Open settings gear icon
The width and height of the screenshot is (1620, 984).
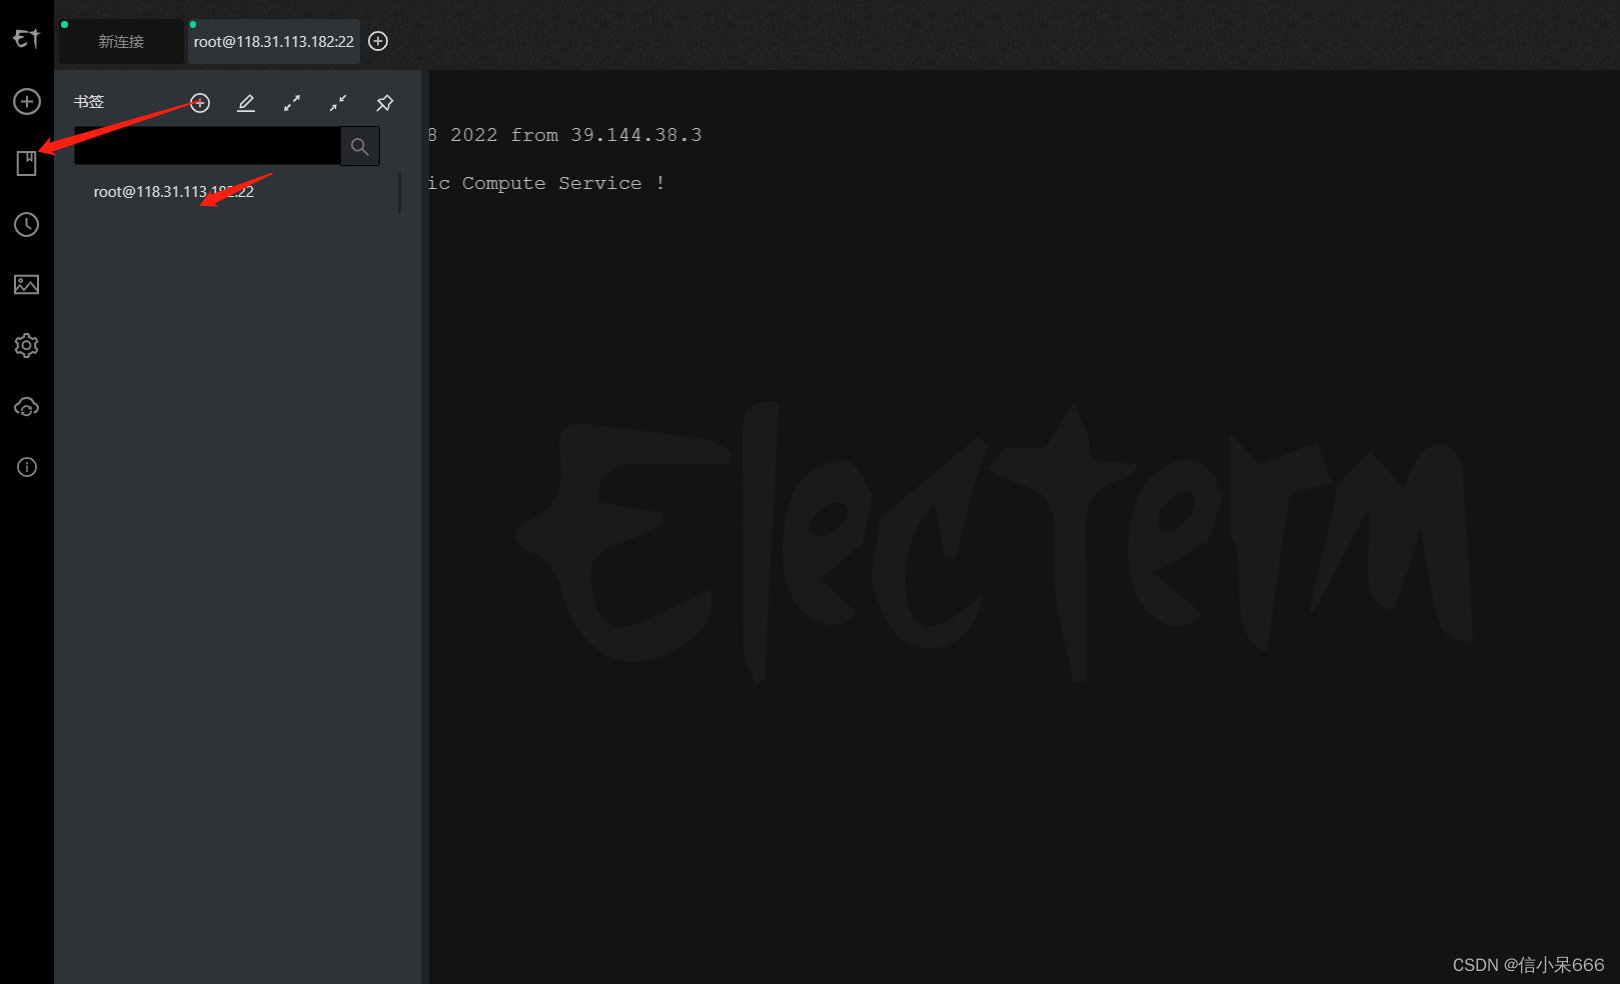27,345
